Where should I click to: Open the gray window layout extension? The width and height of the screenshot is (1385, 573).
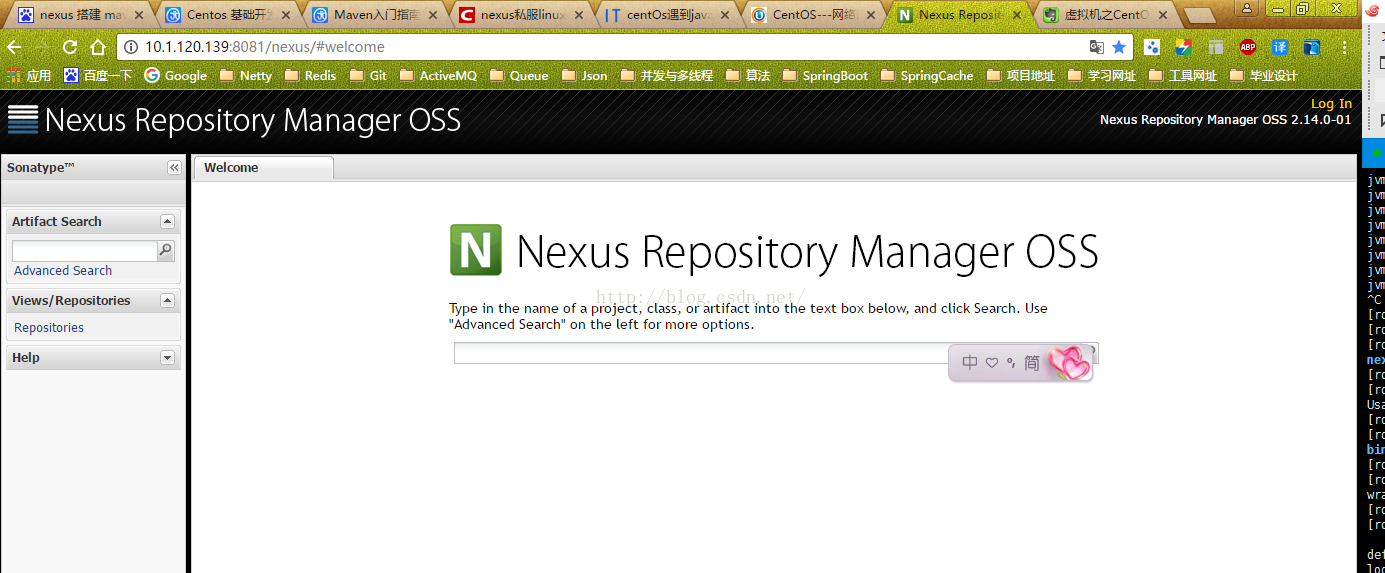click(1215, 47)
